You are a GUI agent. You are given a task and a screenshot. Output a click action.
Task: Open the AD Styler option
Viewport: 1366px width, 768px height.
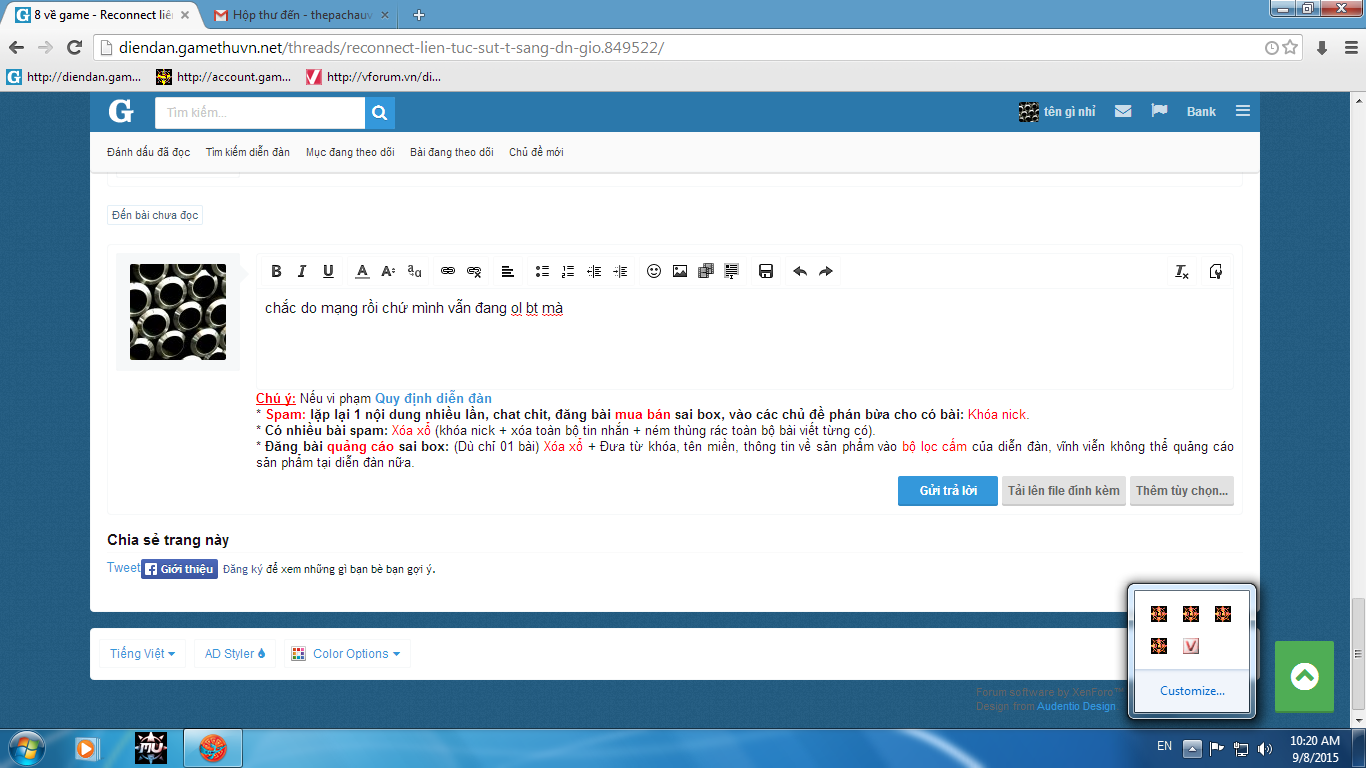[x=235, y=654]
